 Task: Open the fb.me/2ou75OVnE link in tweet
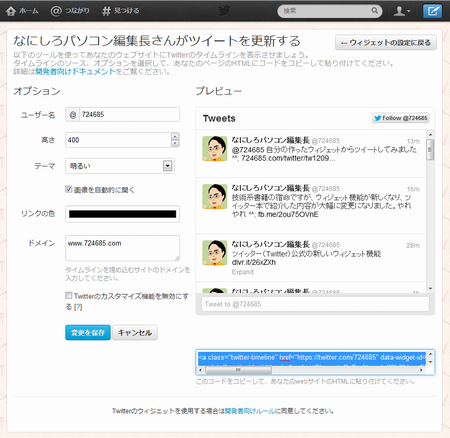point(288,214)
